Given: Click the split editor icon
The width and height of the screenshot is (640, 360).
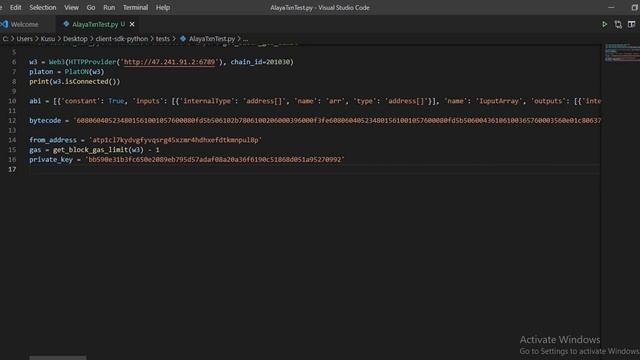Looking at the screenshot, I should click(631, 24).
